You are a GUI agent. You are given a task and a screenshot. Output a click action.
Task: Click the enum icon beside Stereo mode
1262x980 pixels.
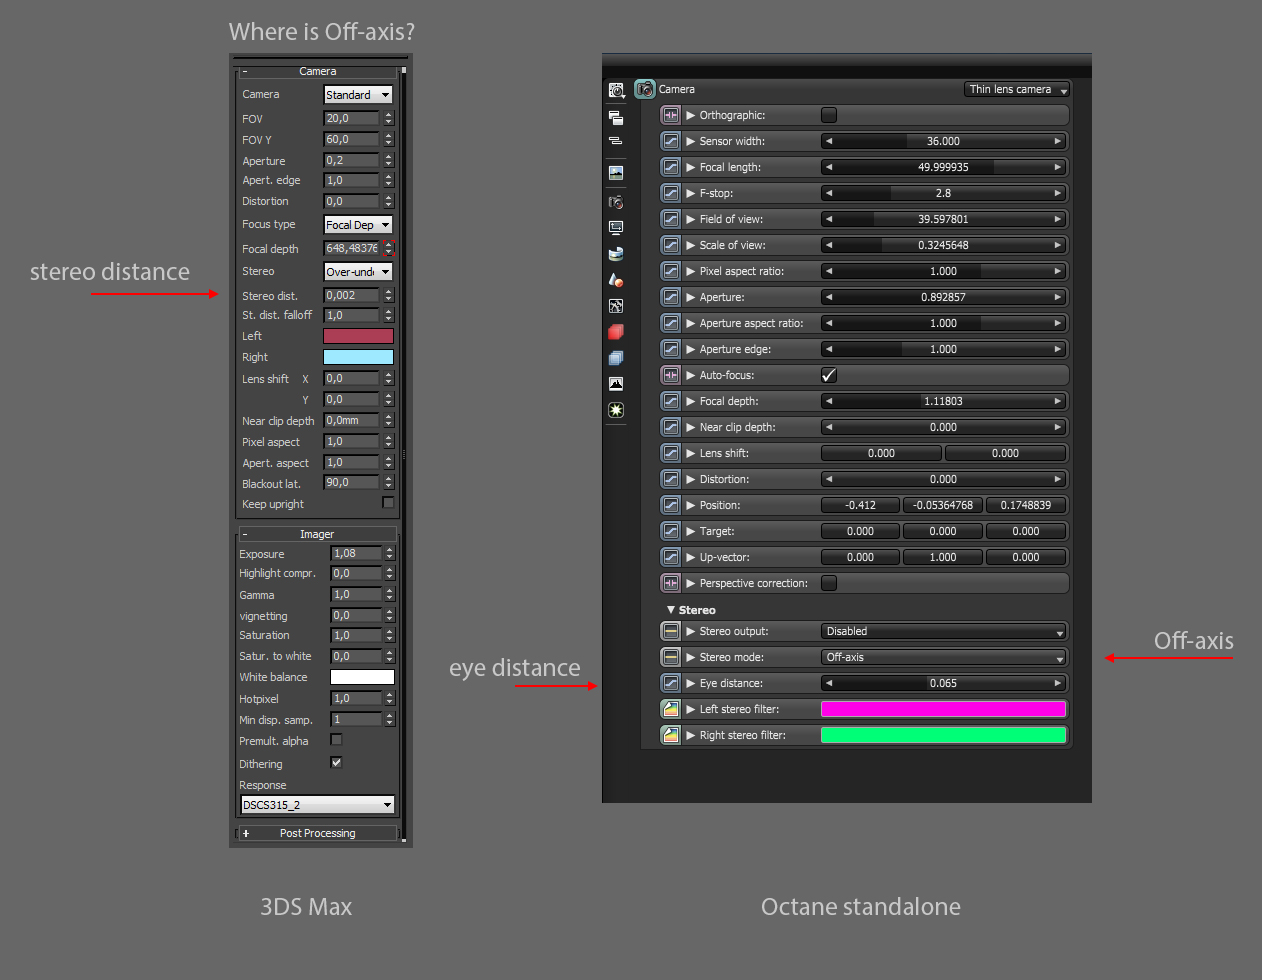(x=671, y=657)
